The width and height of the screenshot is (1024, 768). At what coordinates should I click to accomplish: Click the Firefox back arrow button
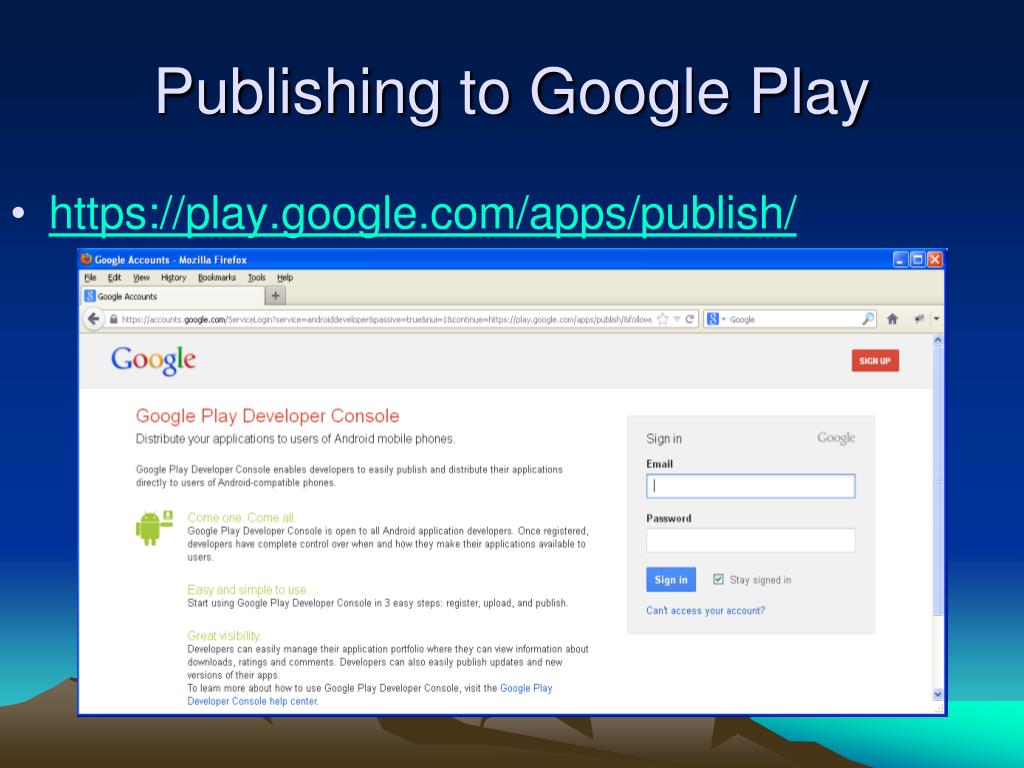tap(94, 319)
